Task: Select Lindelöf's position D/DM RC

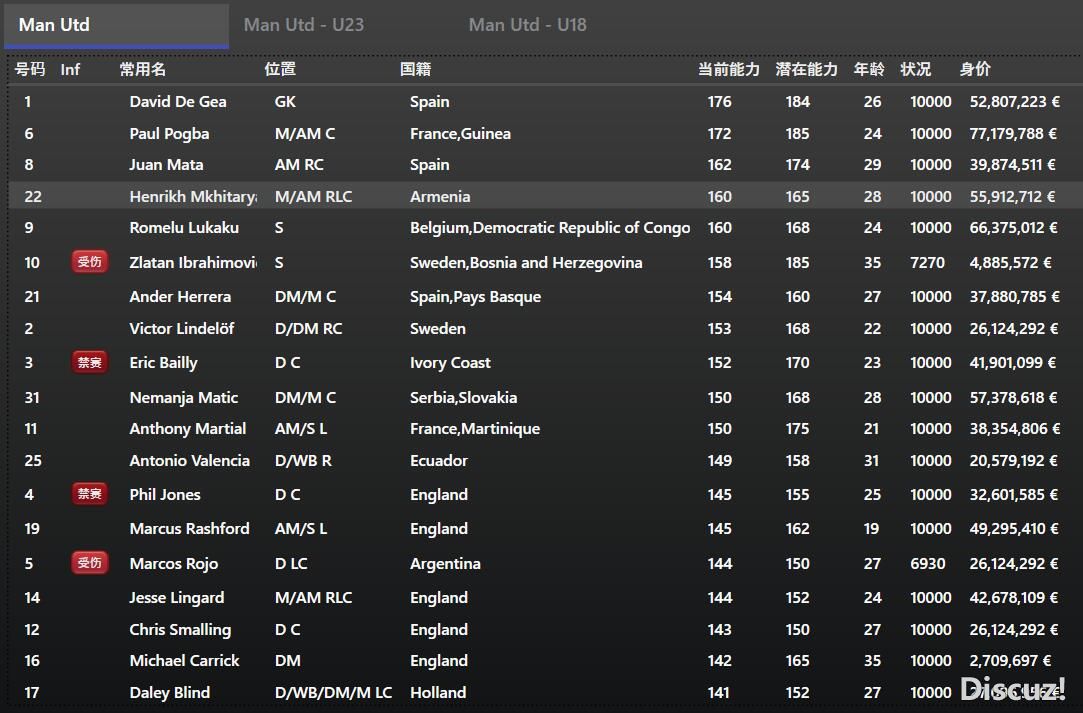Action: (308, 328)
